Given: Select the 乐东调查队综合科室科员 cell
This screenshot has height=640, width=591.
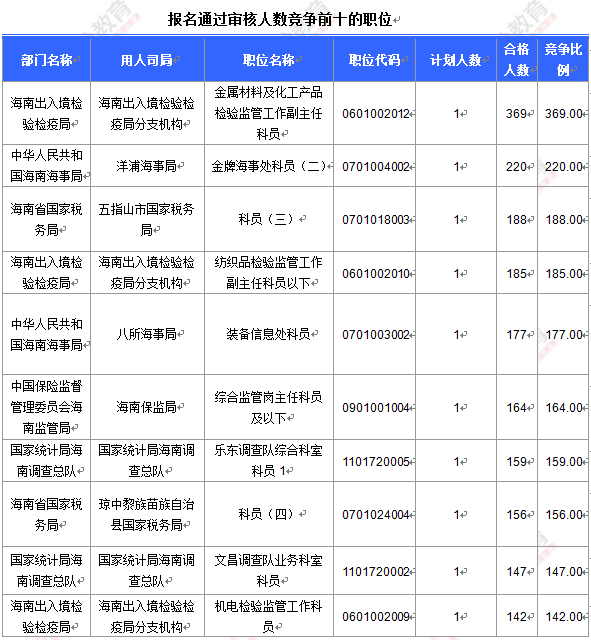Looking at the screenshot, I should 269,460.
